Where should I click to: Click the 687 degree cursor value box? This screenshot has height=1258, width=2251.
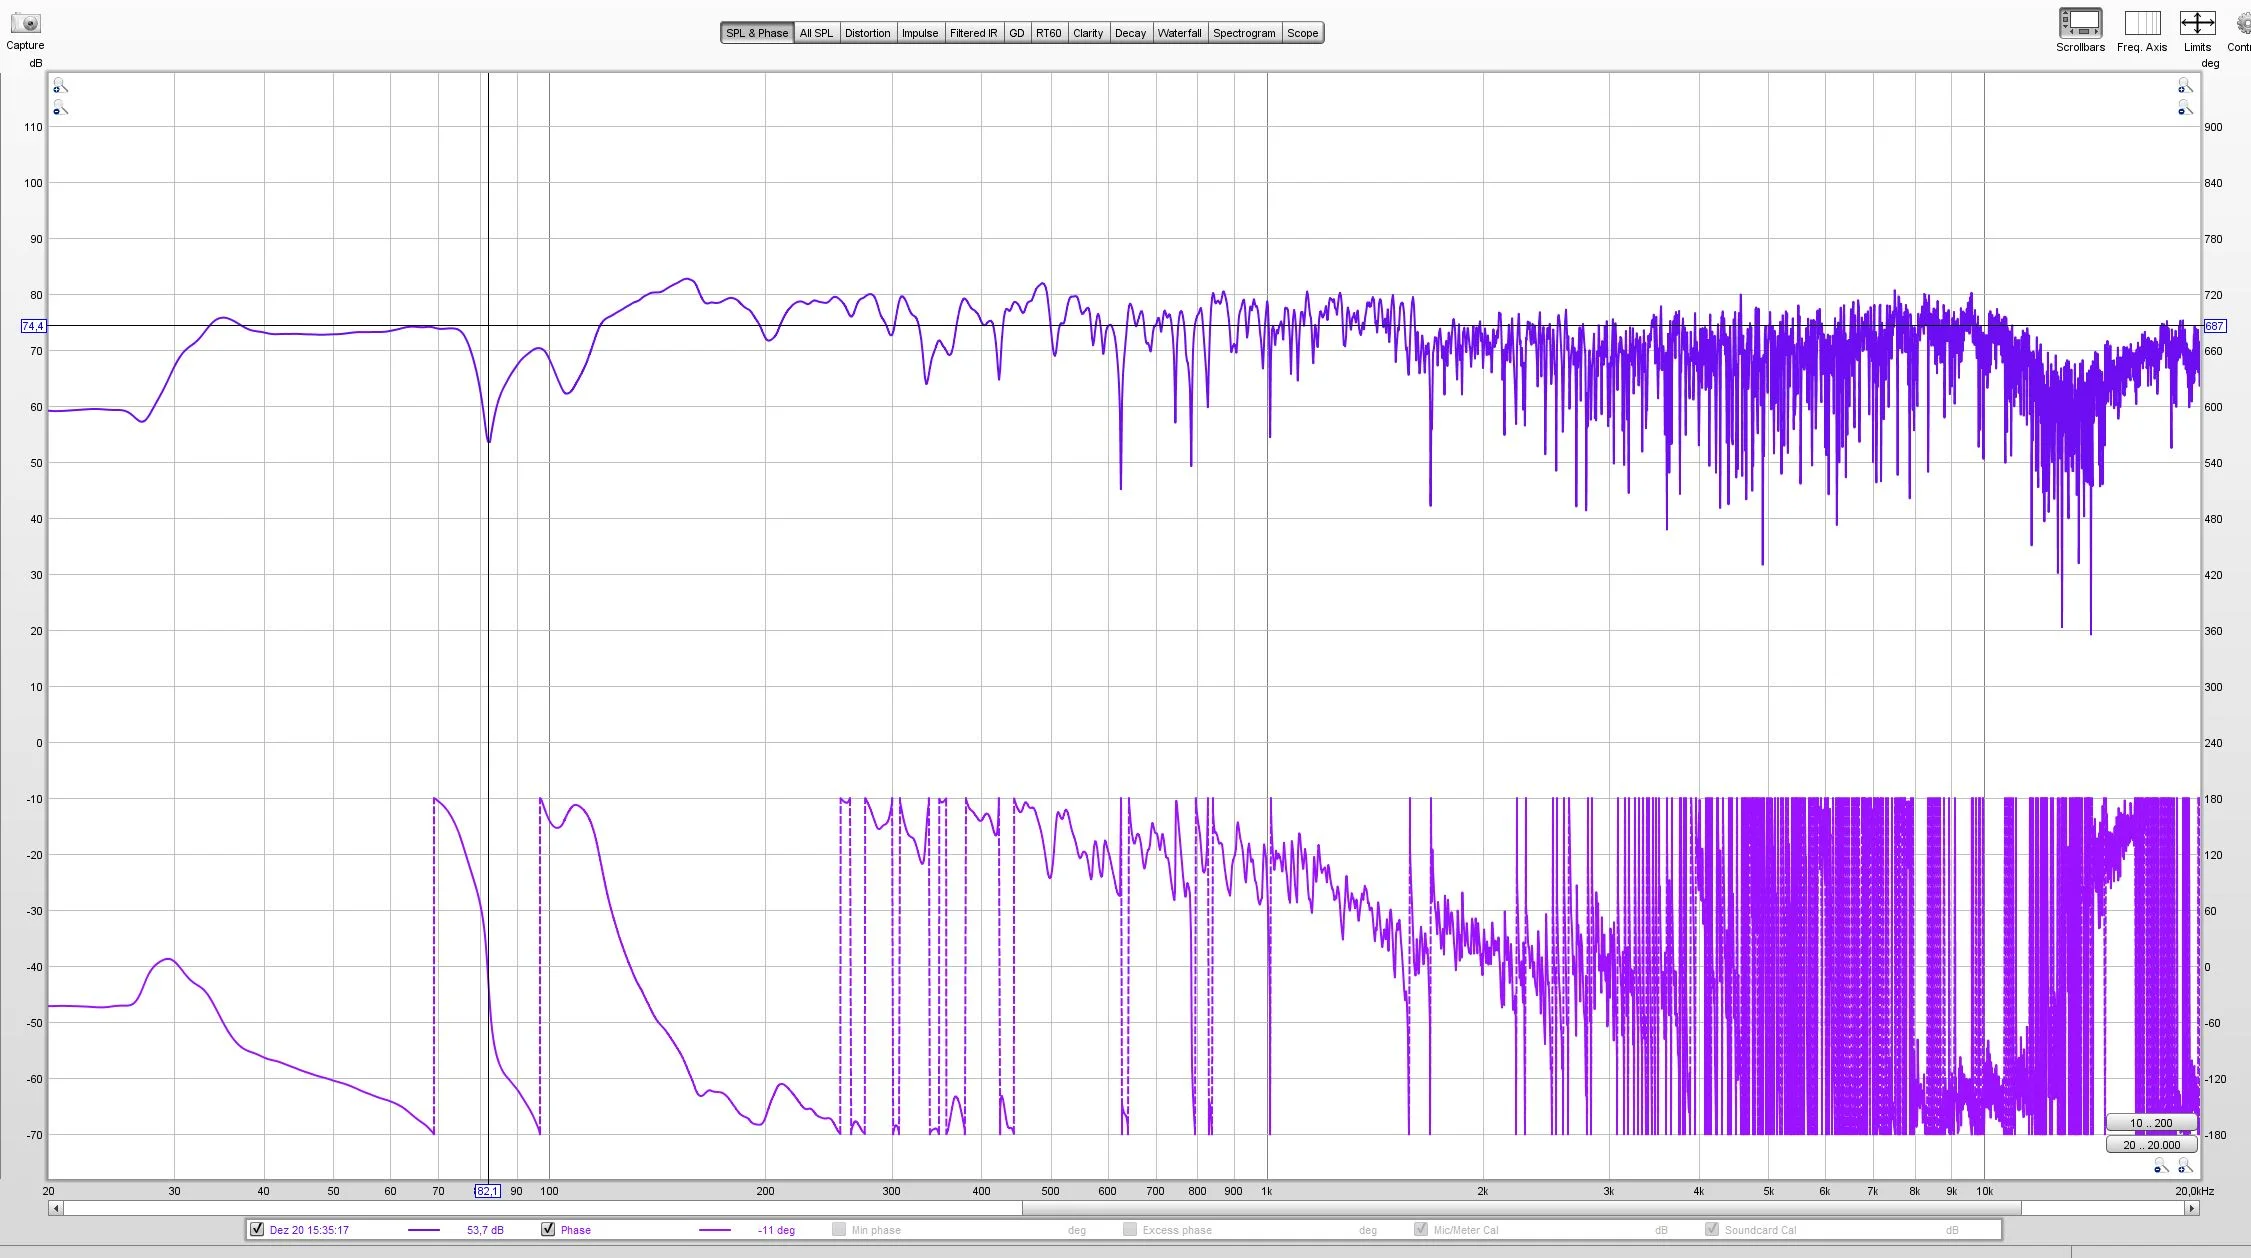(x=2214, y=326)
